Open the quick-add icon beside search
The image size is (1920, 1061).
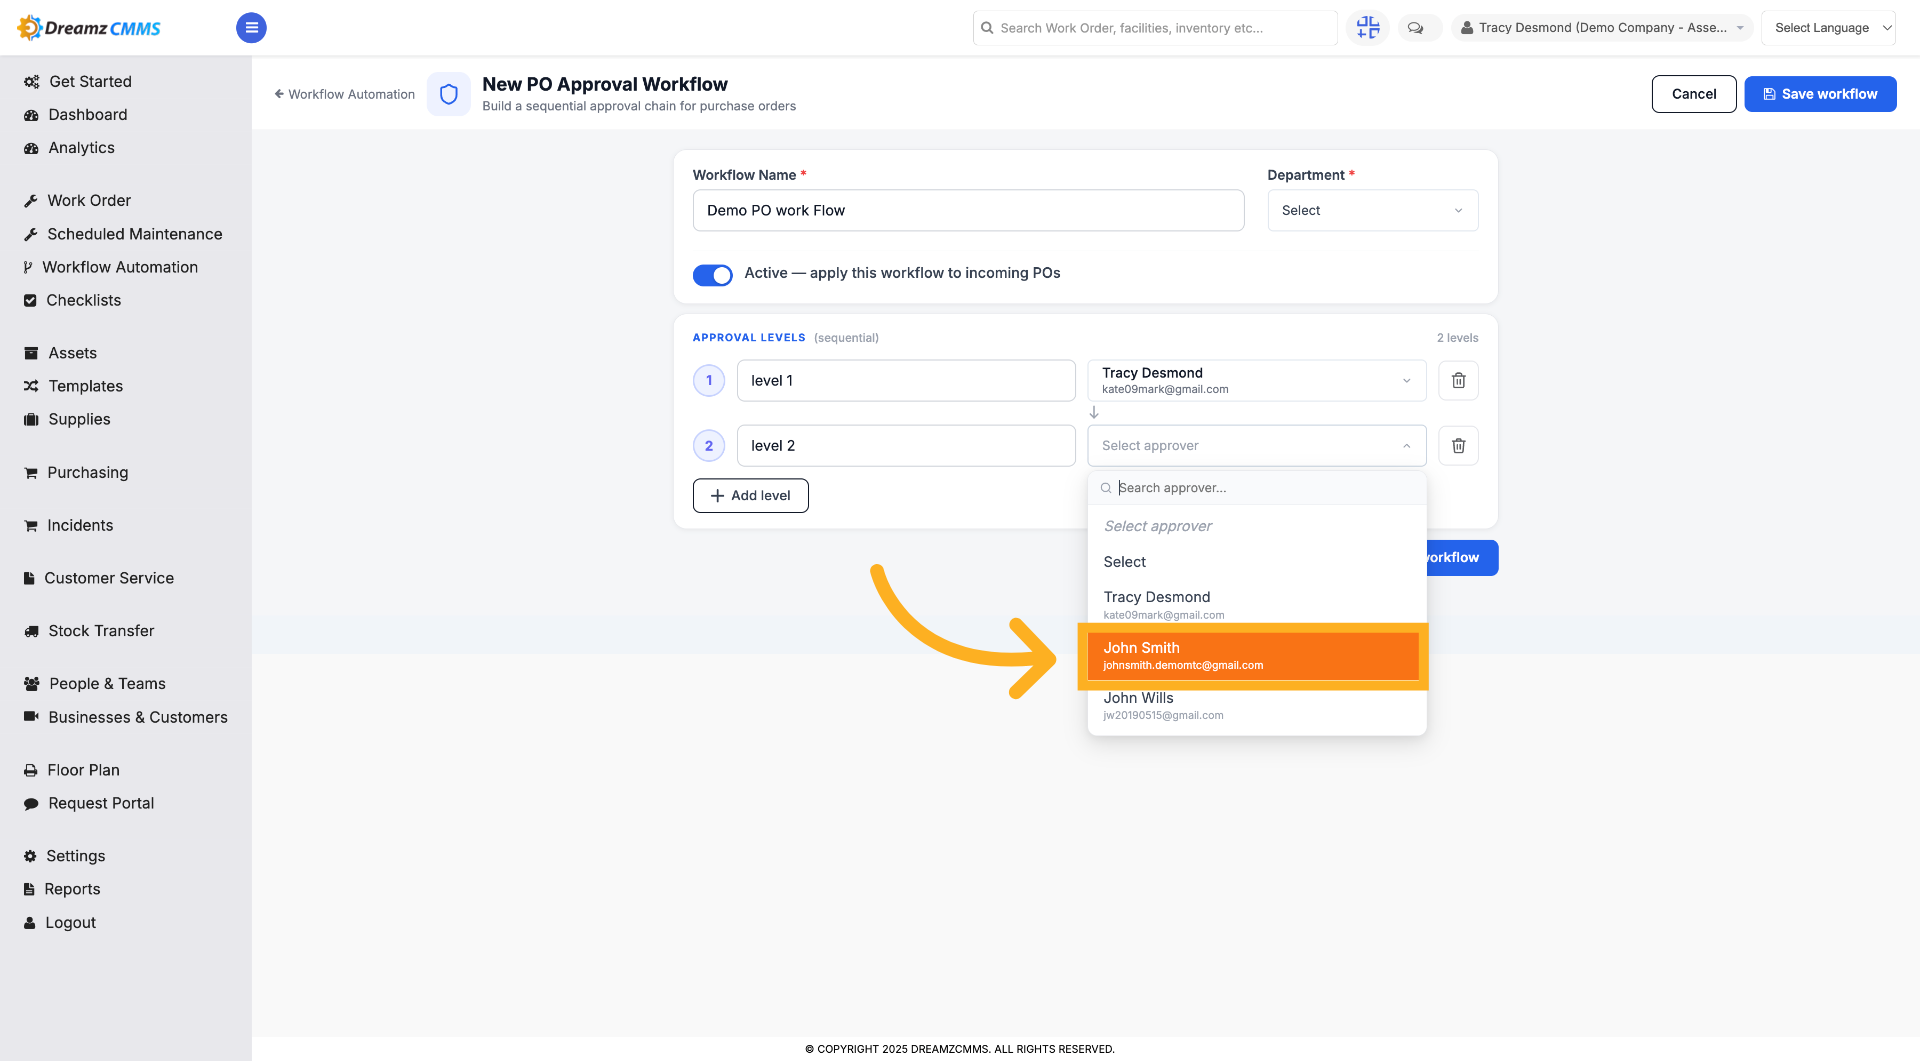point(1367,28)
